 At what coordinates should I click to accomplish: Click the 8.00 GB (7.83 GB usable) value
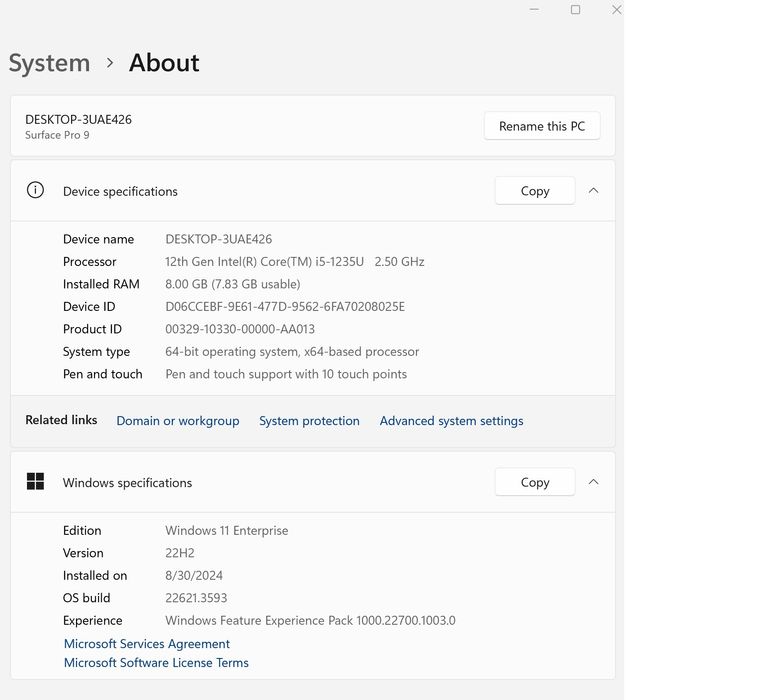pyautogui.click(x=233, y=284)
